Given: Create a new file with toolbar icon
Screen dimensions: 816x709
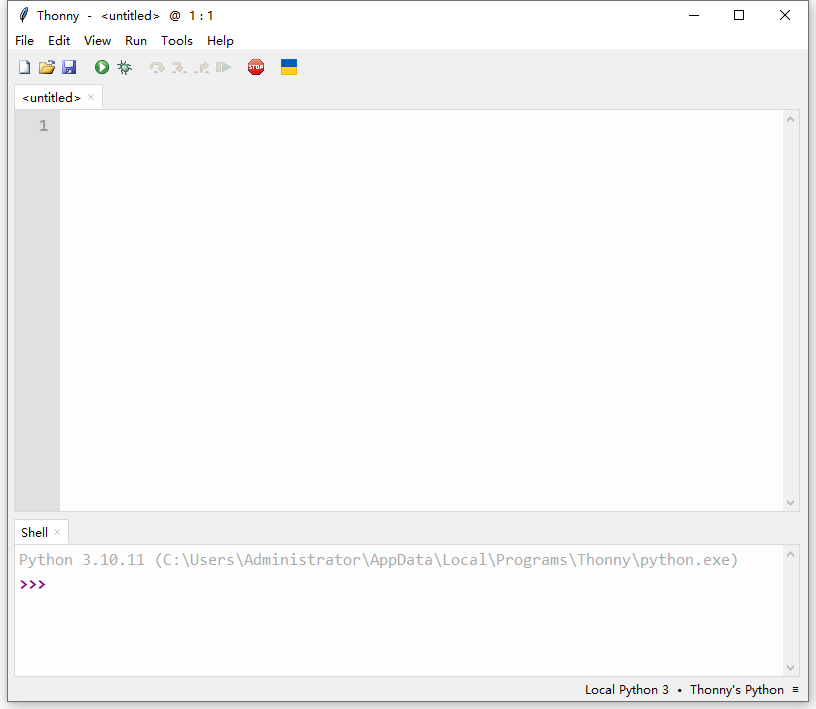Looking at the screenshot, I should pyautogui.click(x=24, y=67).
